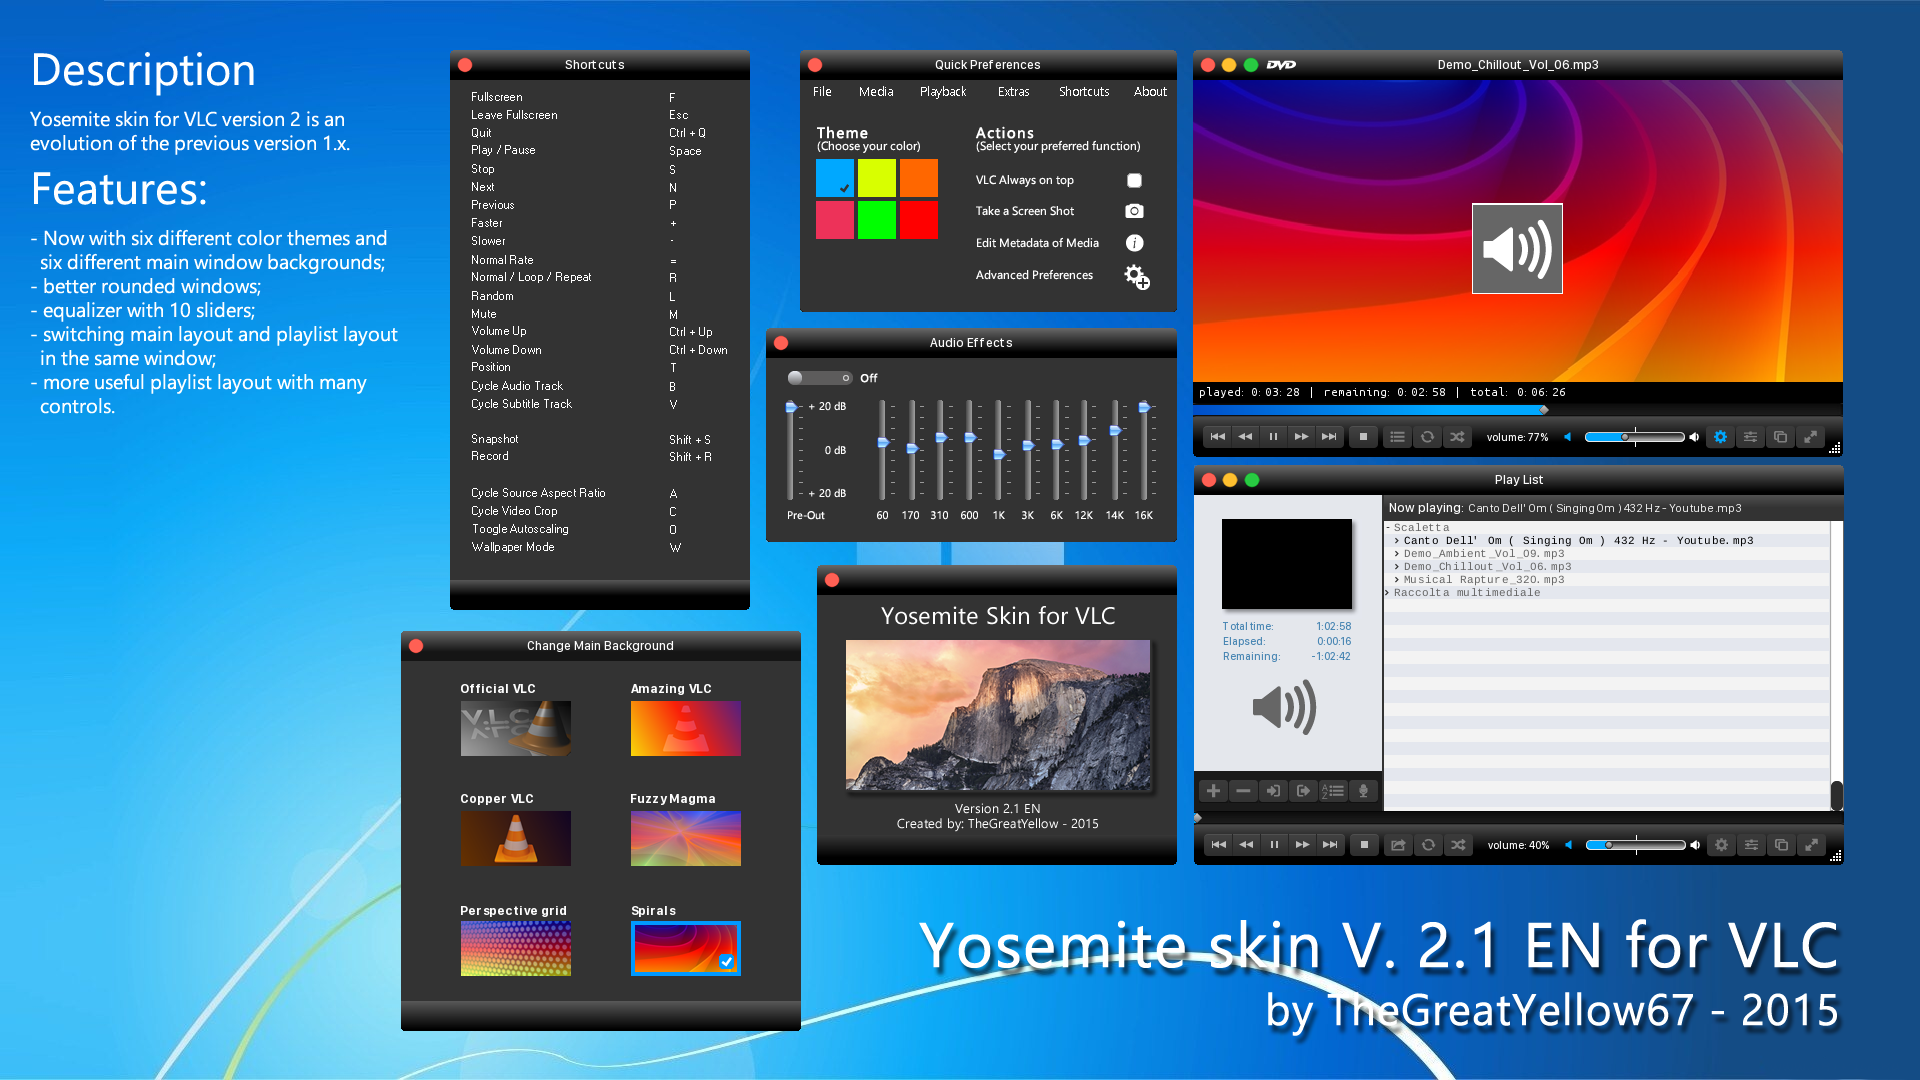Open the Extras menu in Quick Preferences

click(1013, 92)
